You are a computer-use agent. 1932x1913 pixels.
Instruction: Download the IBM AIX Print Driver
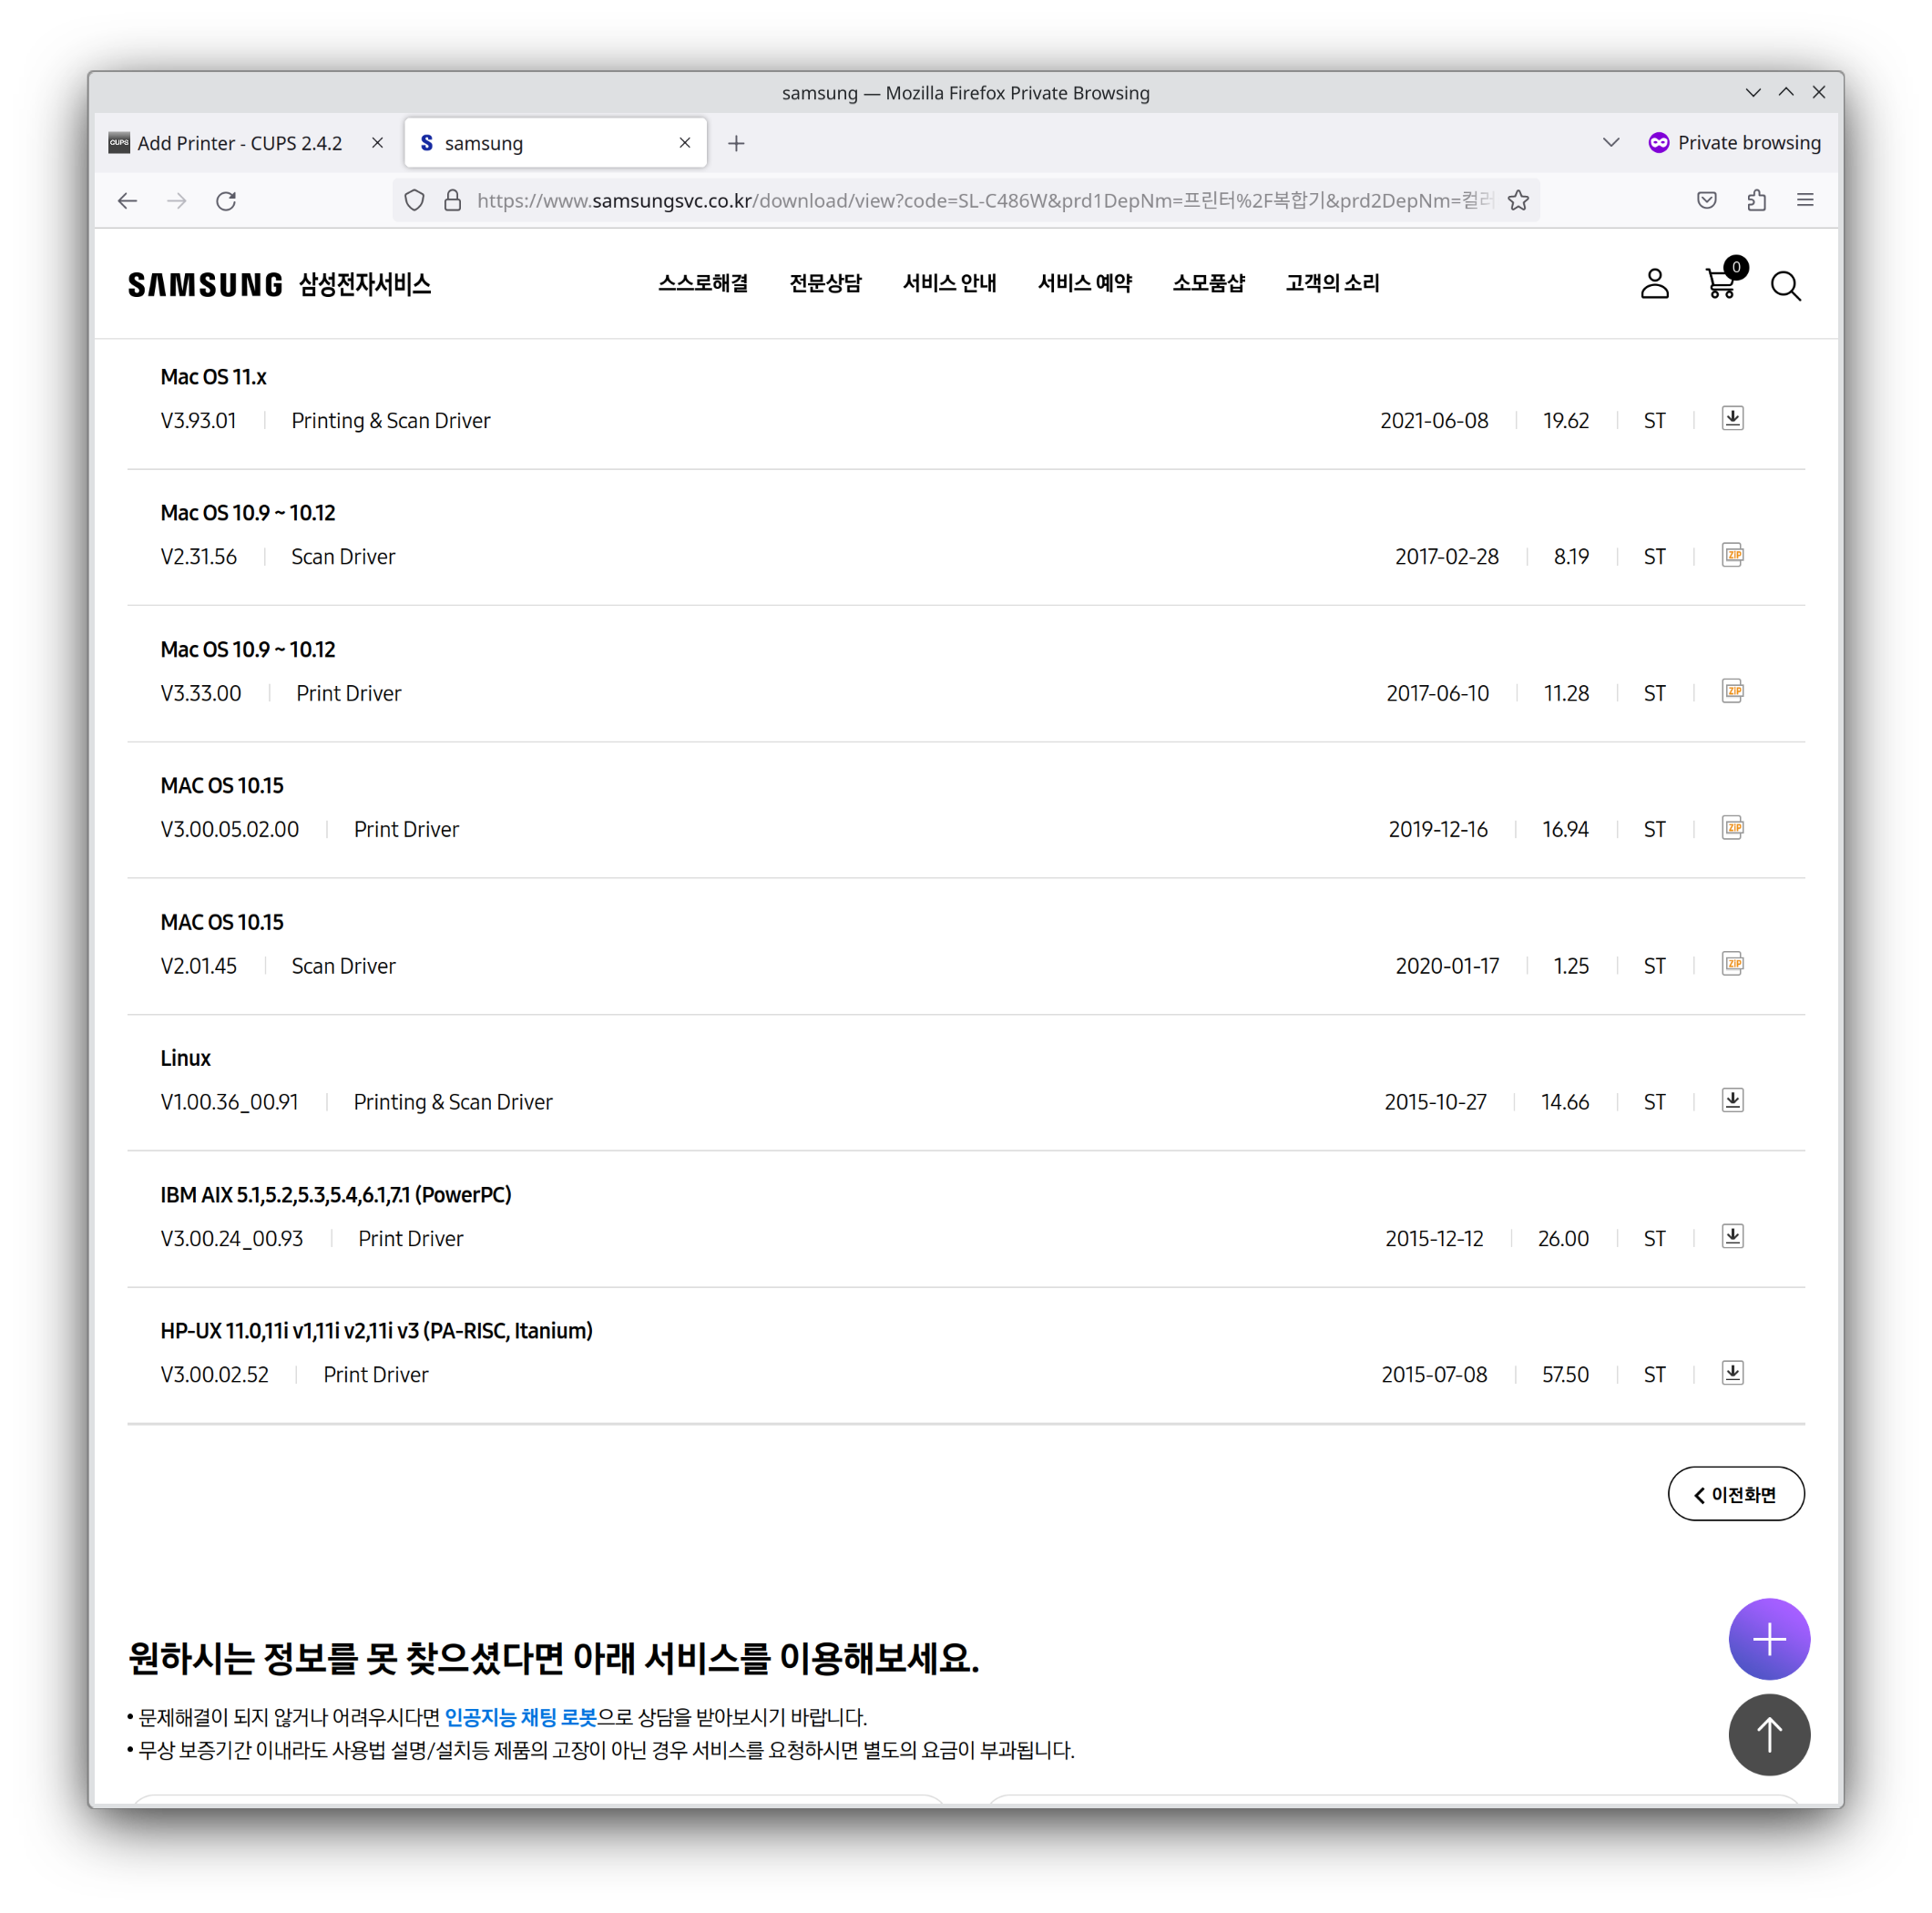pyautogui.click(x=1732, y=1236)
